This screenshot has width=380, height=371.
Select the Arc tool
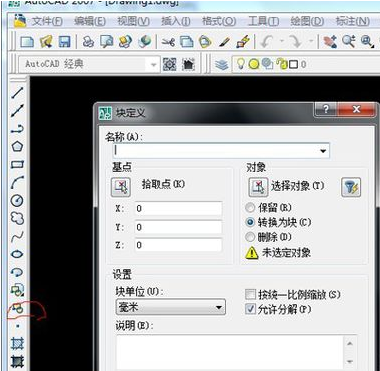(17, 182)
